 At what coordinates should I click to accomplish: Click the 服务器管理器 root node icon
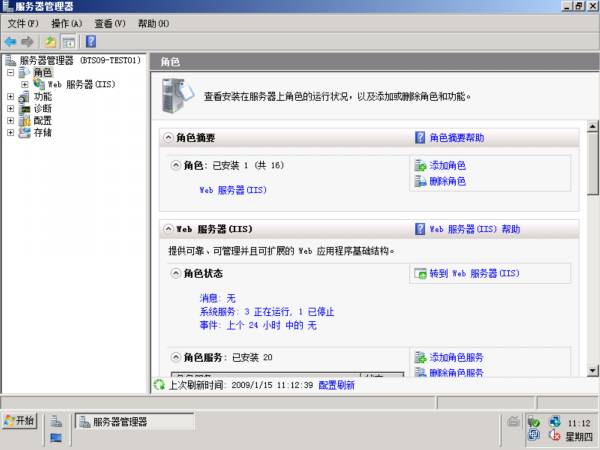click(10, 60)
